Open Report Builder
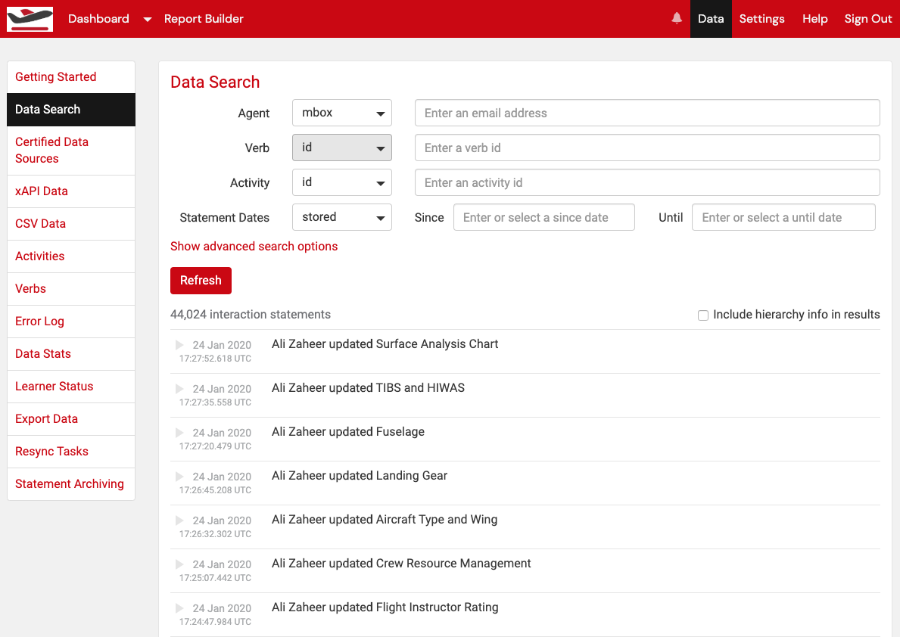 tap(204, 19)
